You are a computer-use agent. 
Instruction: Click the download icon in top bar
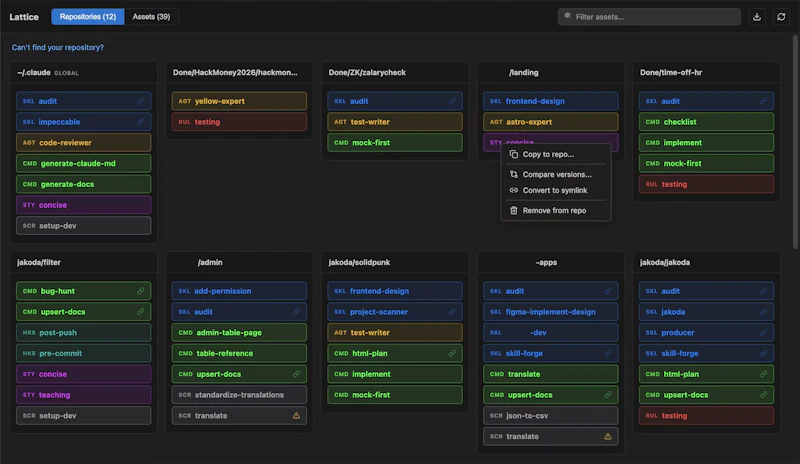pos(757,17)
